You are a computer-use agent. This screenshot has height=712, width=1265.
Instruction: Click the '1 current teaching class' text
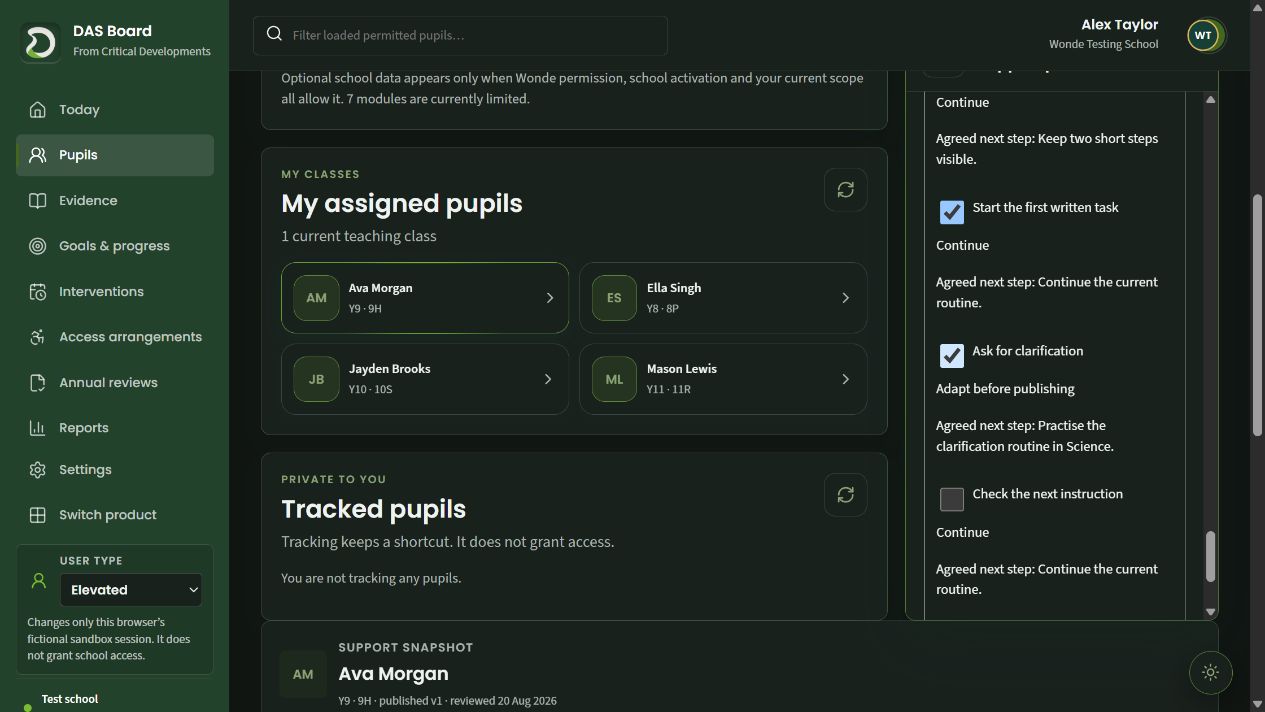(x=359, y=237)
